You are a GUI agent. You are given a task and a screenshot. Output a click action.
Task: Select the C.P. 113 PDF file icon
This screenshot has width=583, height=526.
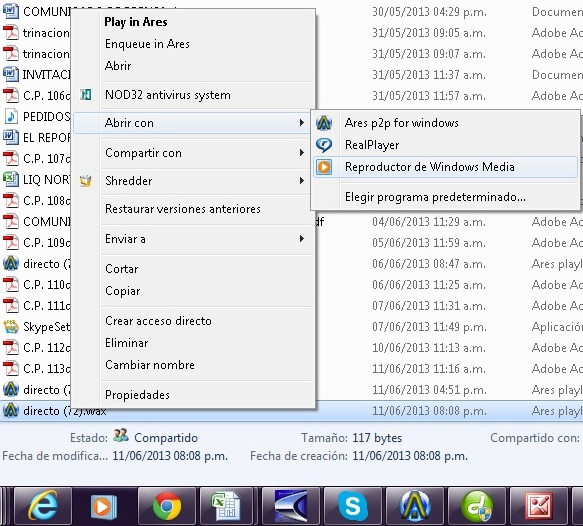11,368
